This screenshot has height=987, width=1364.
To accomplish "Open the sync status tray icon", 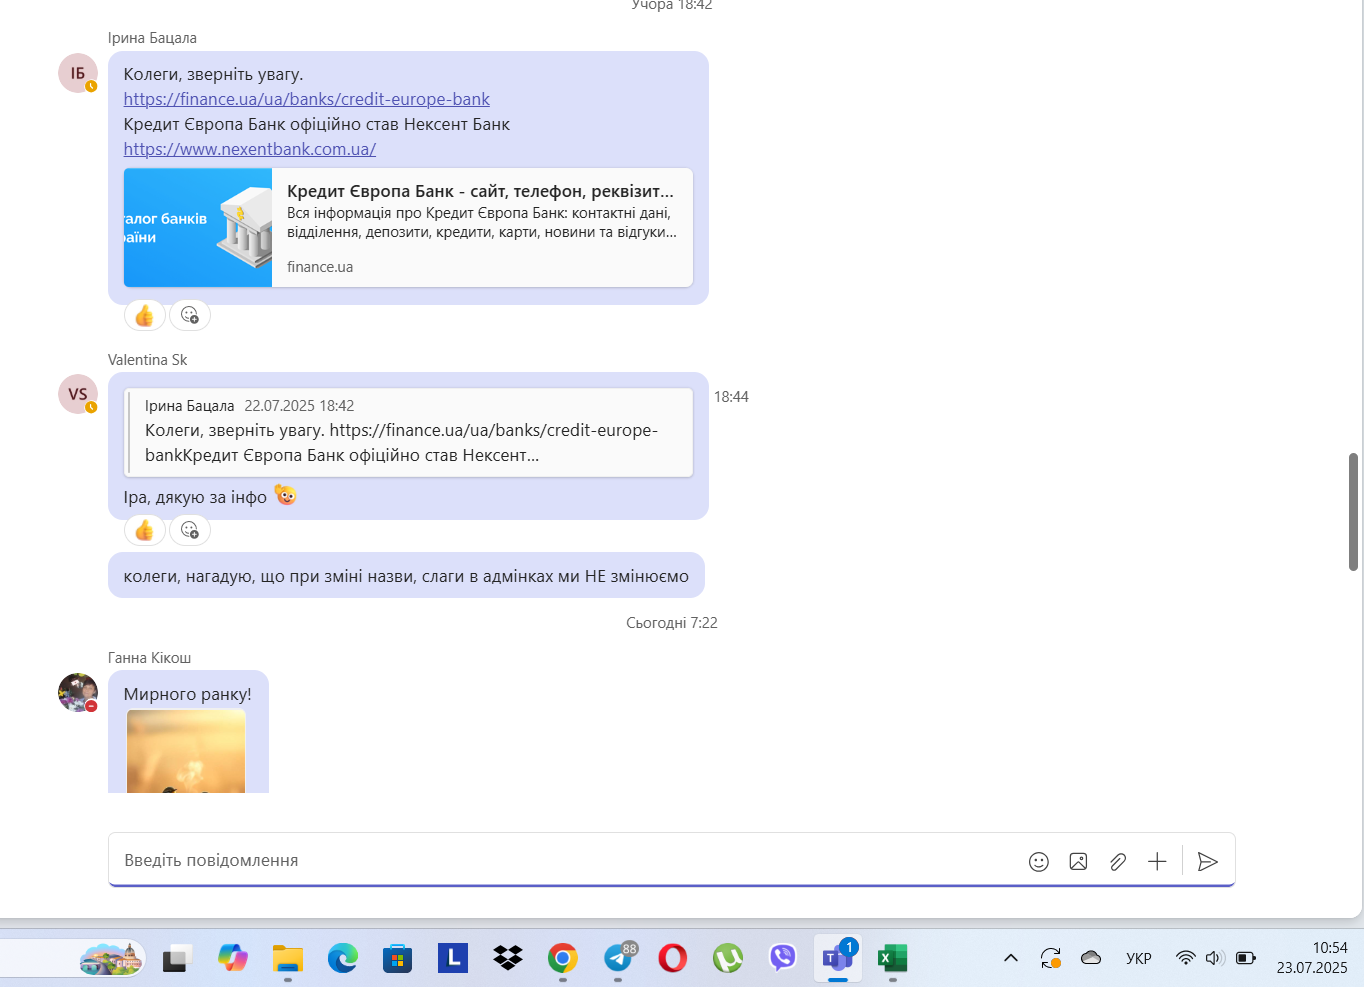I will (x=1050, y=958).
